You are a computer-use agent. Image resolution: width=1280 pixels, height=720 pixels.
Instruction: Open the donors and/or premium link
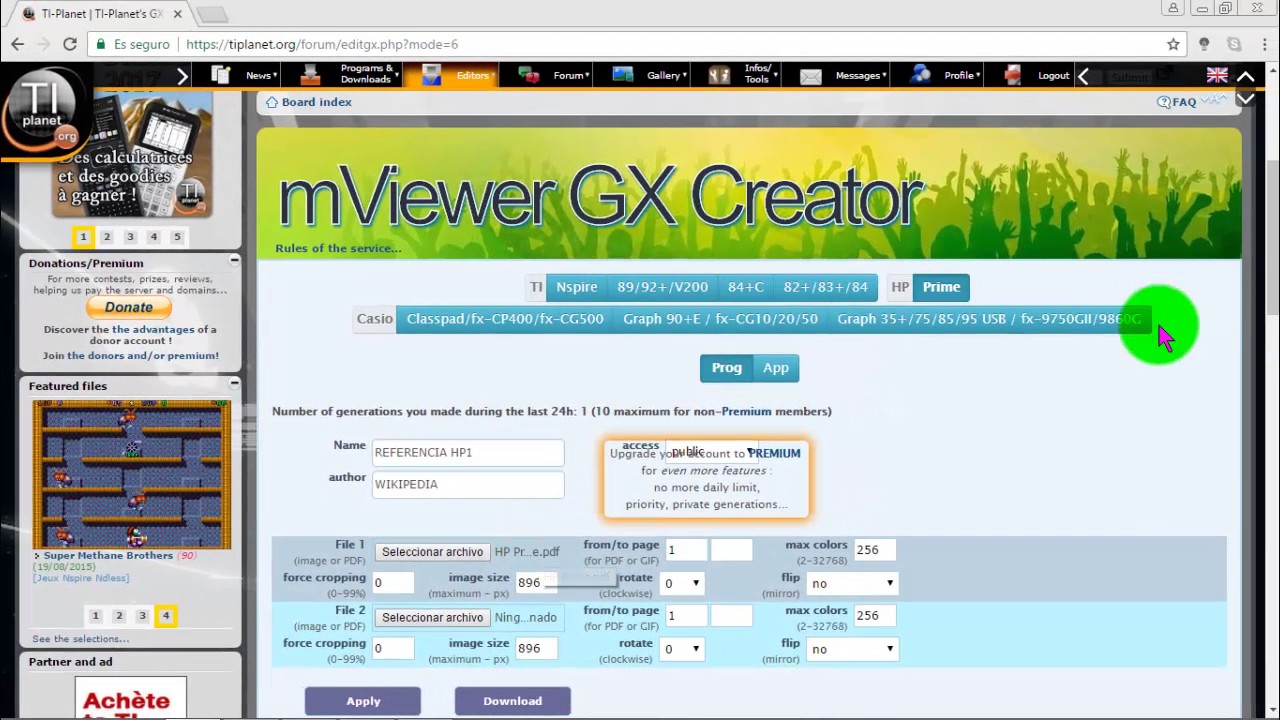click(x=143, y=355)
